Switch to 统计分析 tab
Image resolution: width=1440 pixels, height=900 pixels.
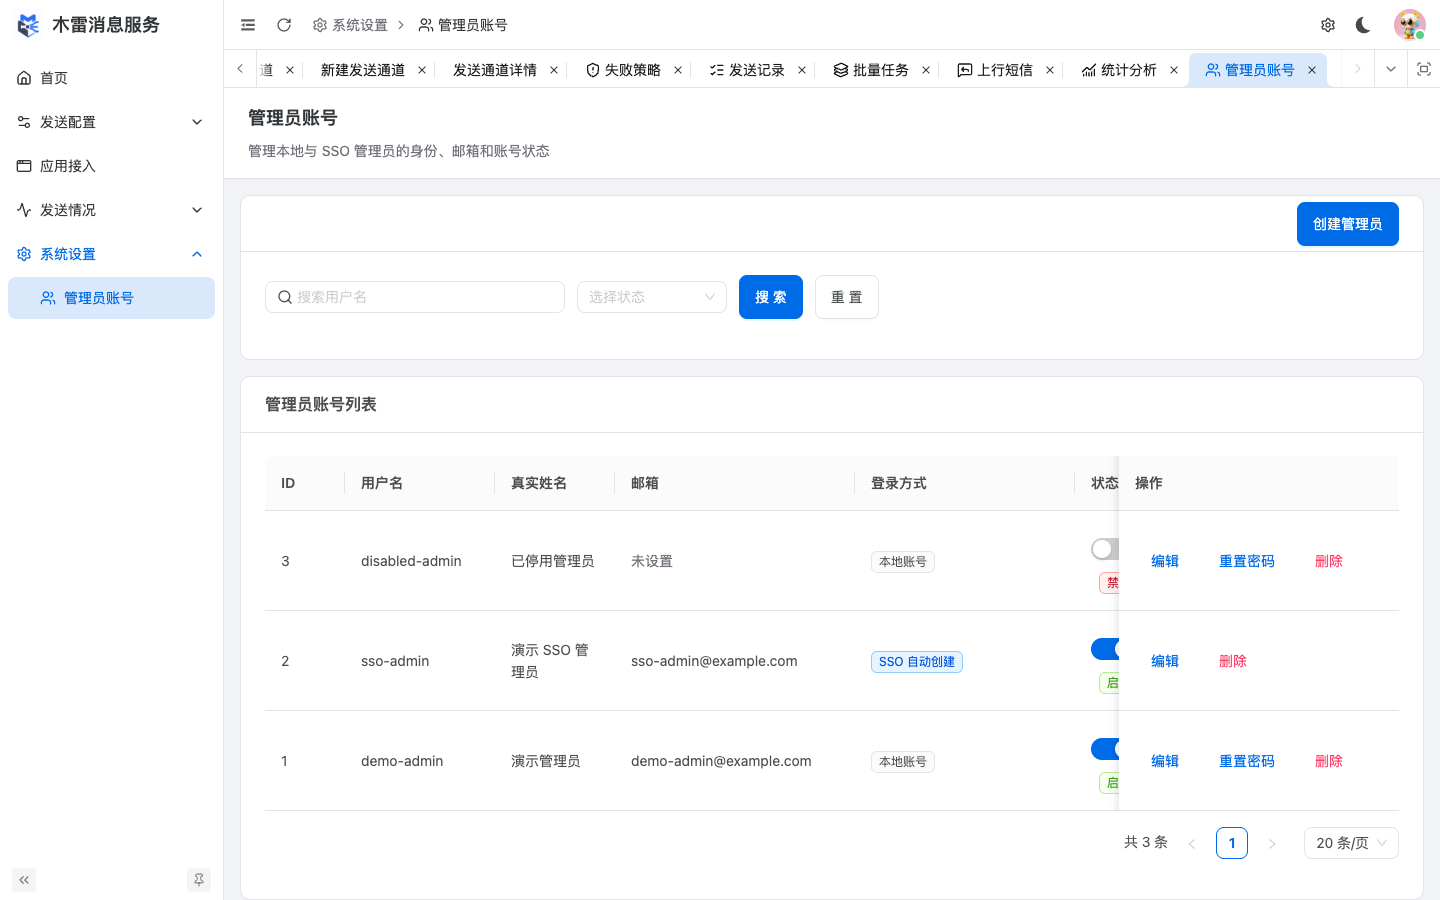1119,70
